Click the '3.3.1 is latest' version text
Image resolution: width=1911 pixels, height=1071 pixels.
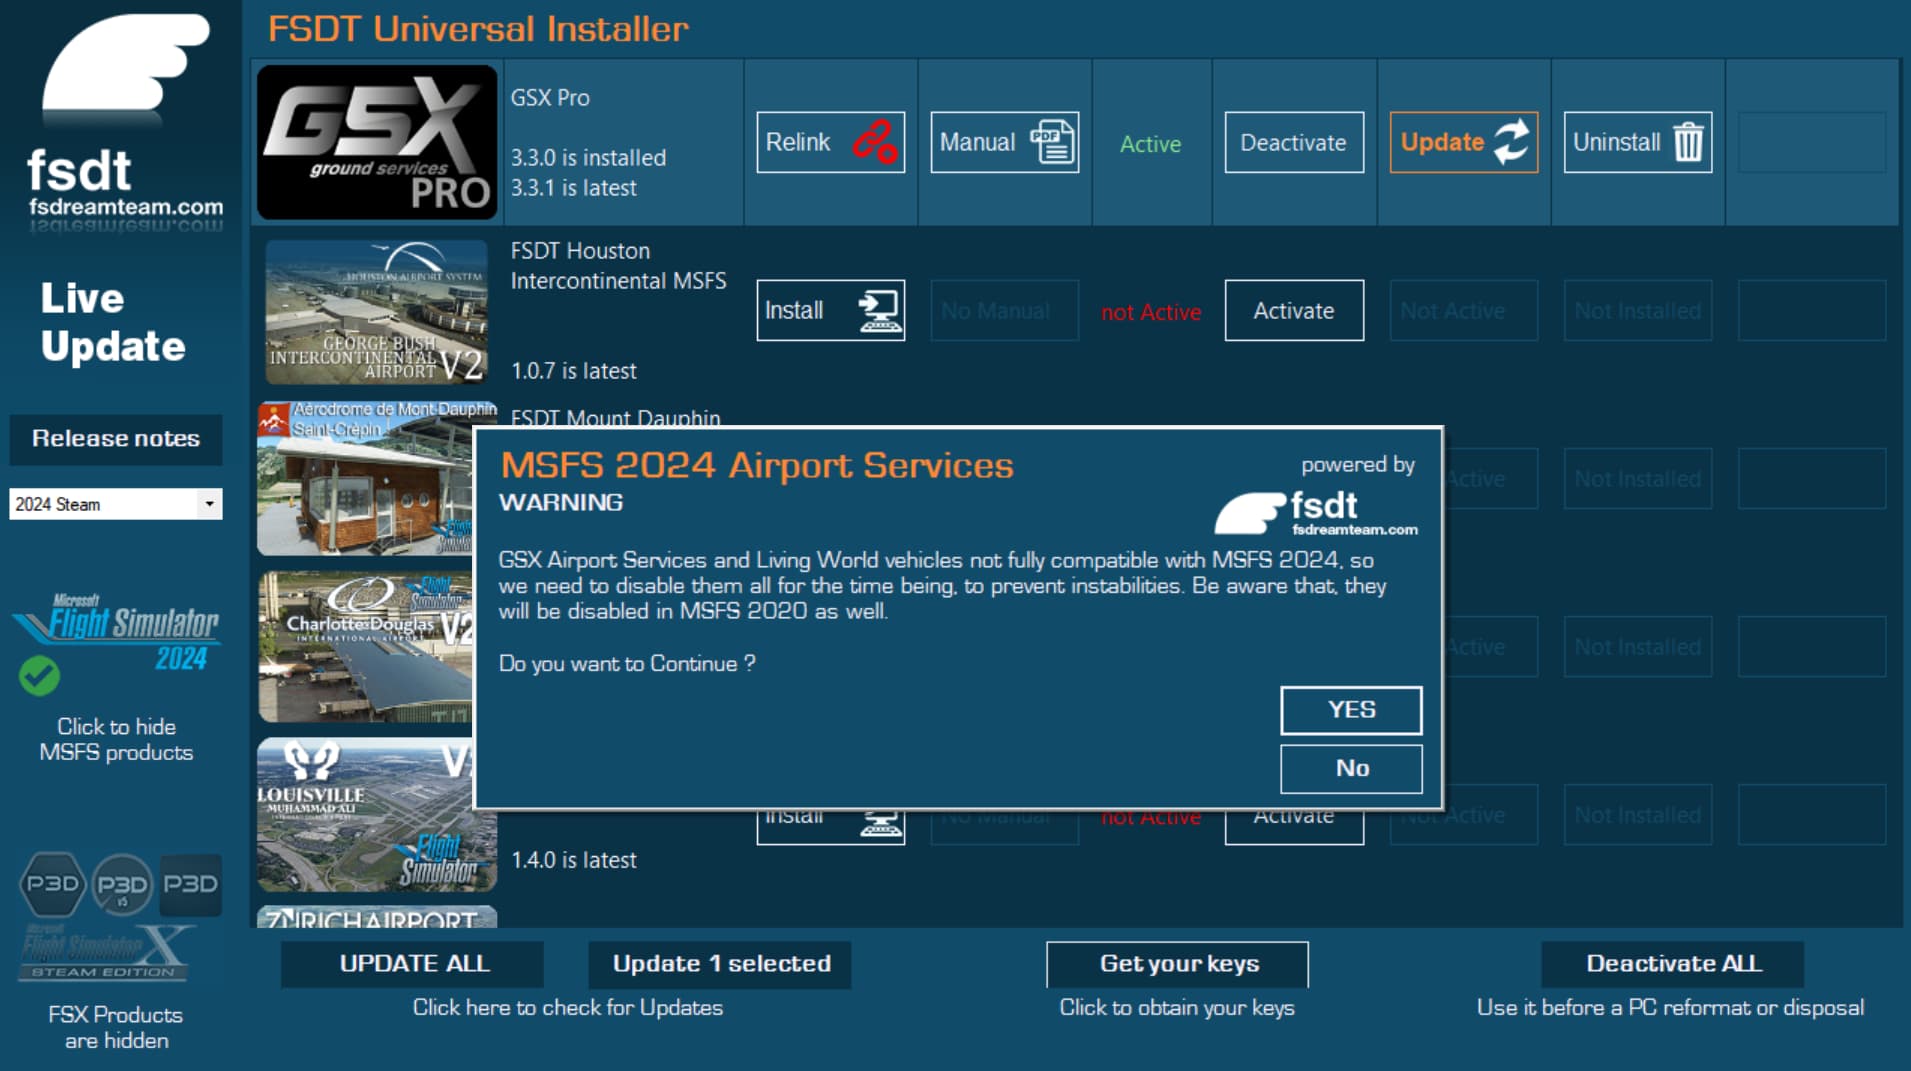pyautogui.click(x=573, y=188)
